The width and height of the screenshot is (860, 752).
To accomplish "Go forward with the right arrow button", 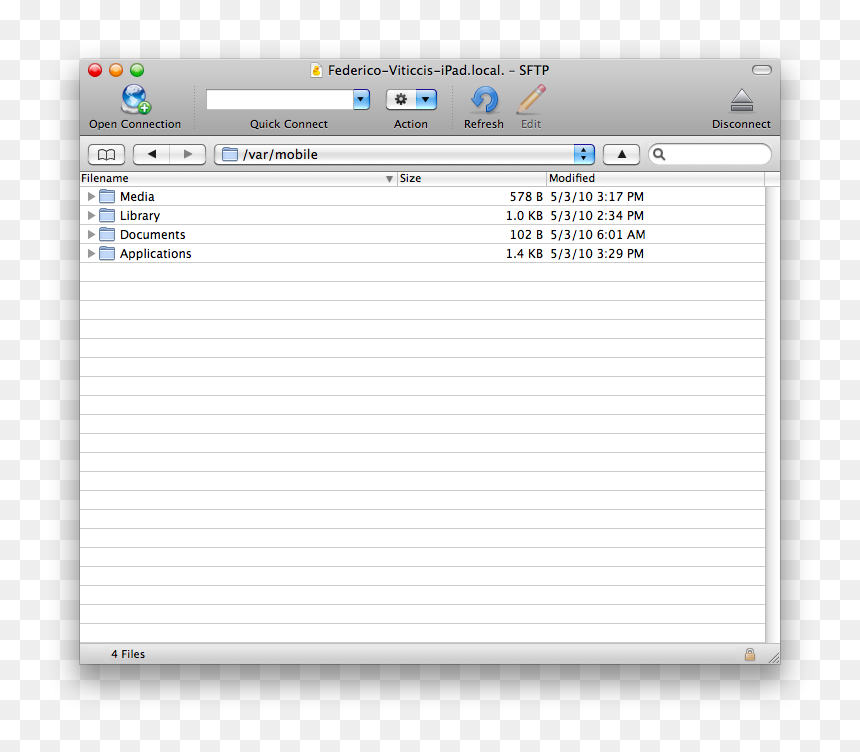I will click(188, 155).
